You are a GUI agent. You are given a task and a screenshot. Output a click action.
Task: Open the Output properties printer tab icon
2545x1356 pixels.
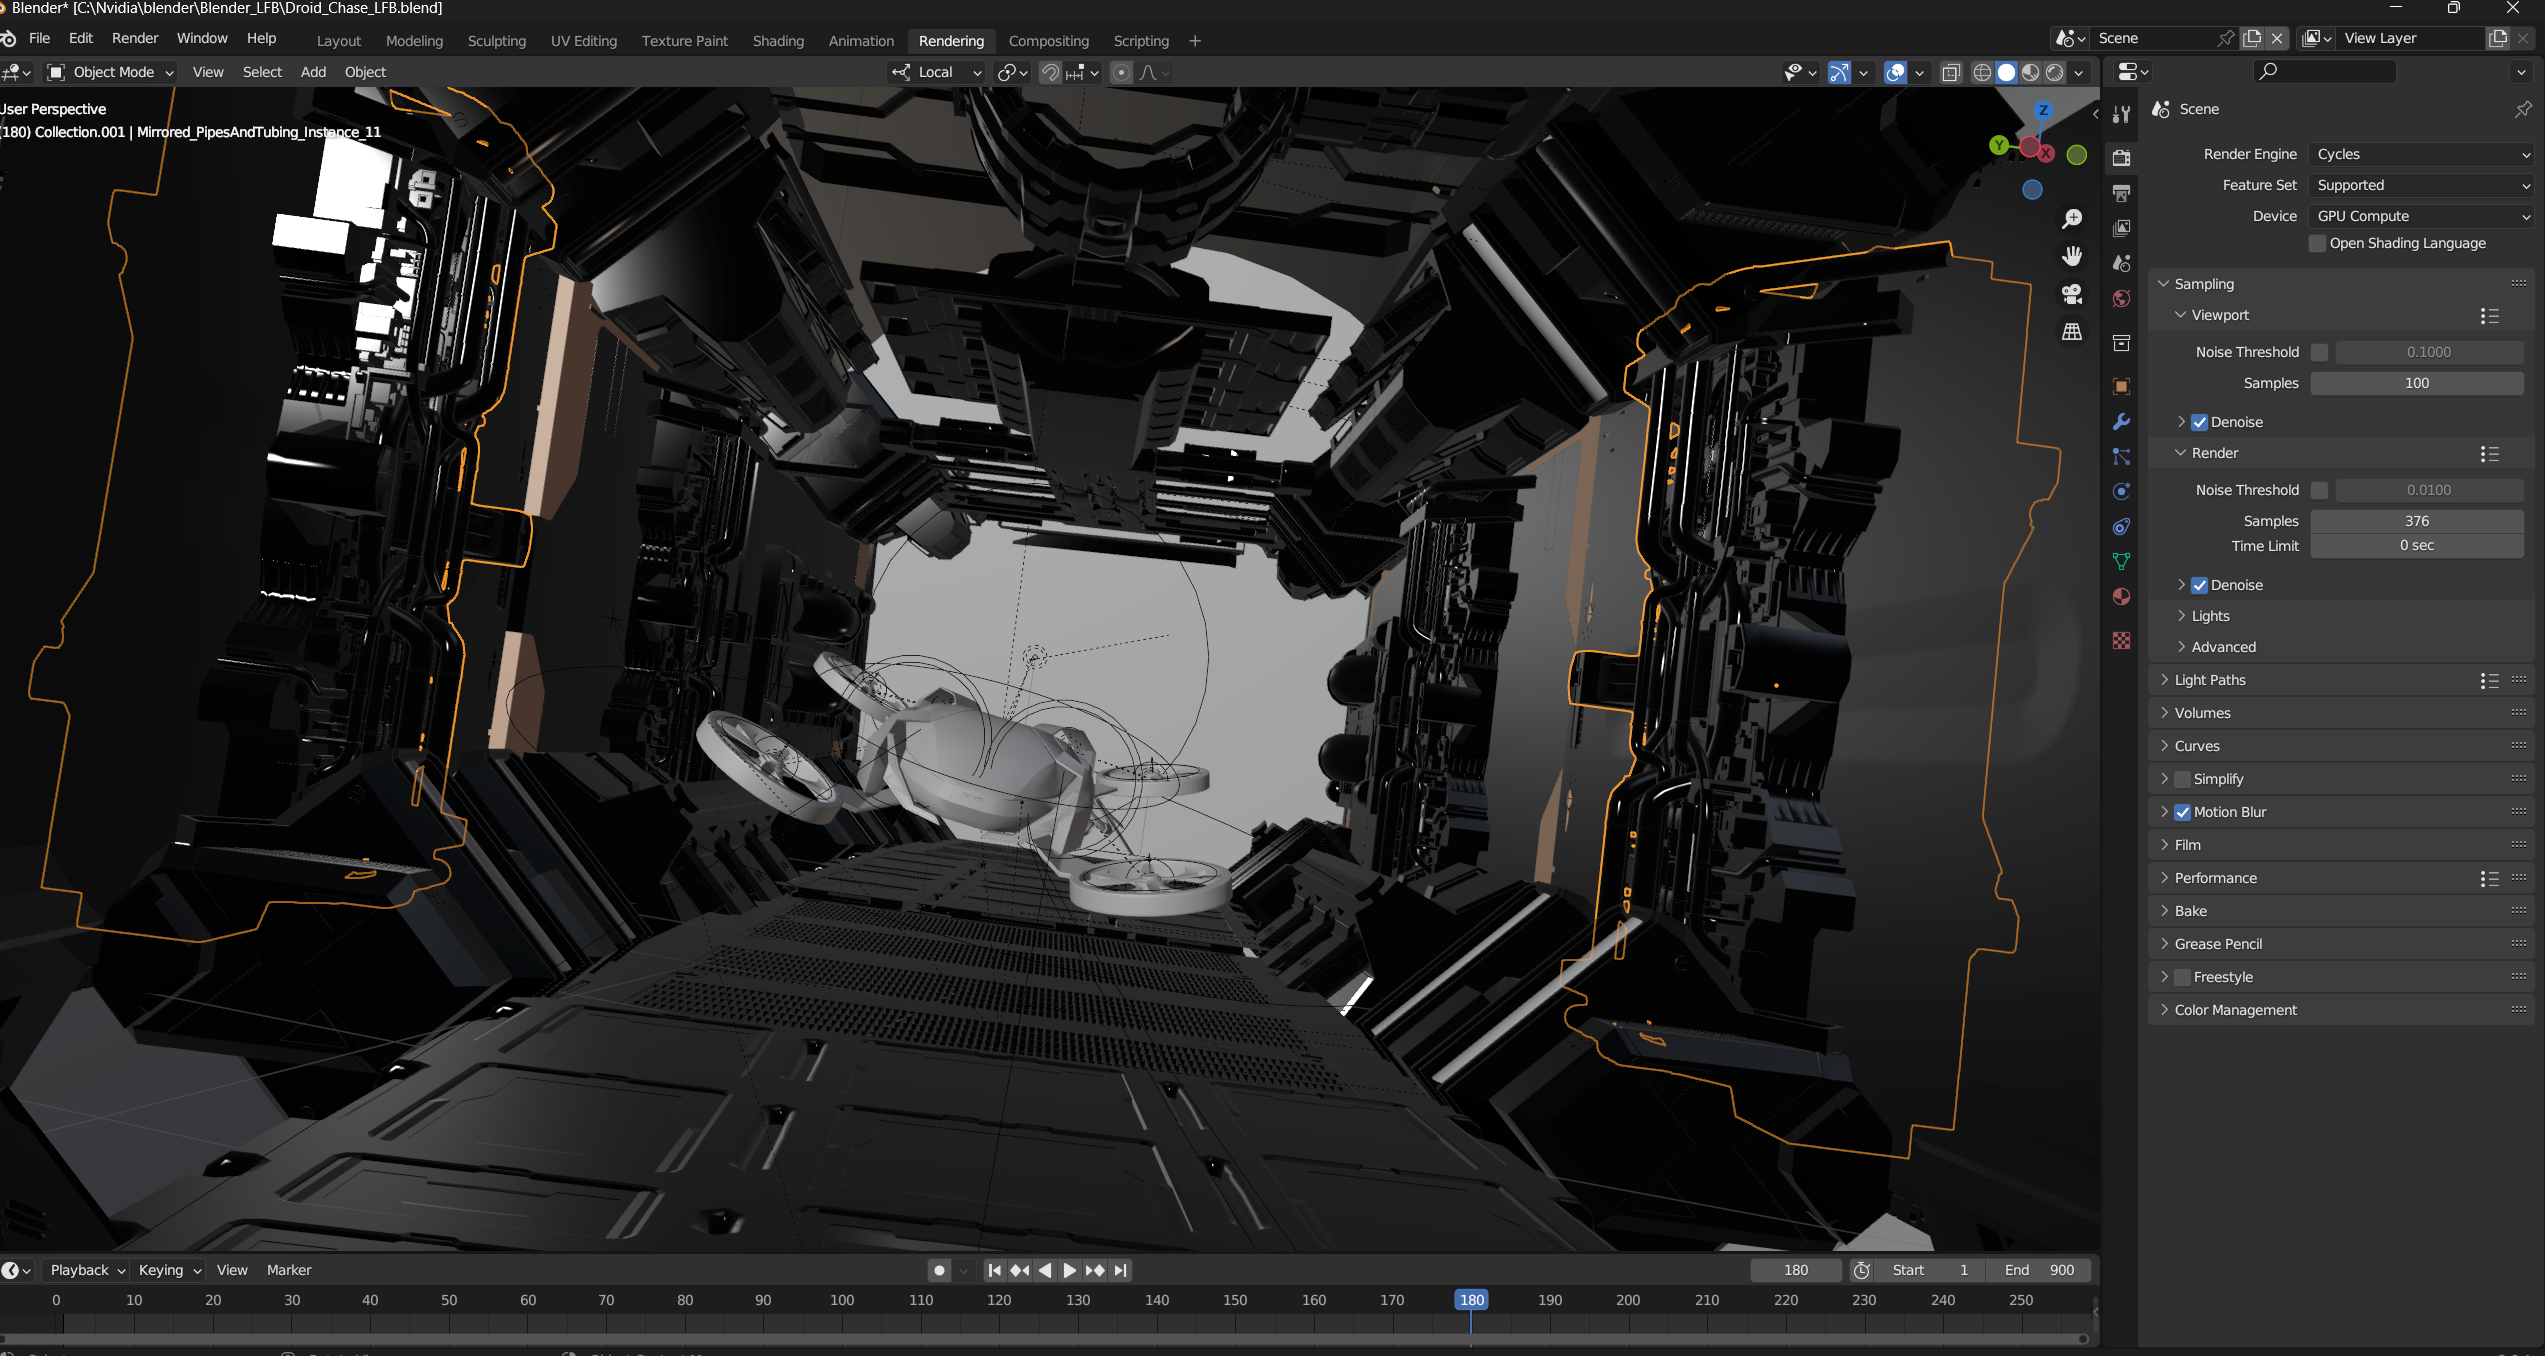point(2121,192)
